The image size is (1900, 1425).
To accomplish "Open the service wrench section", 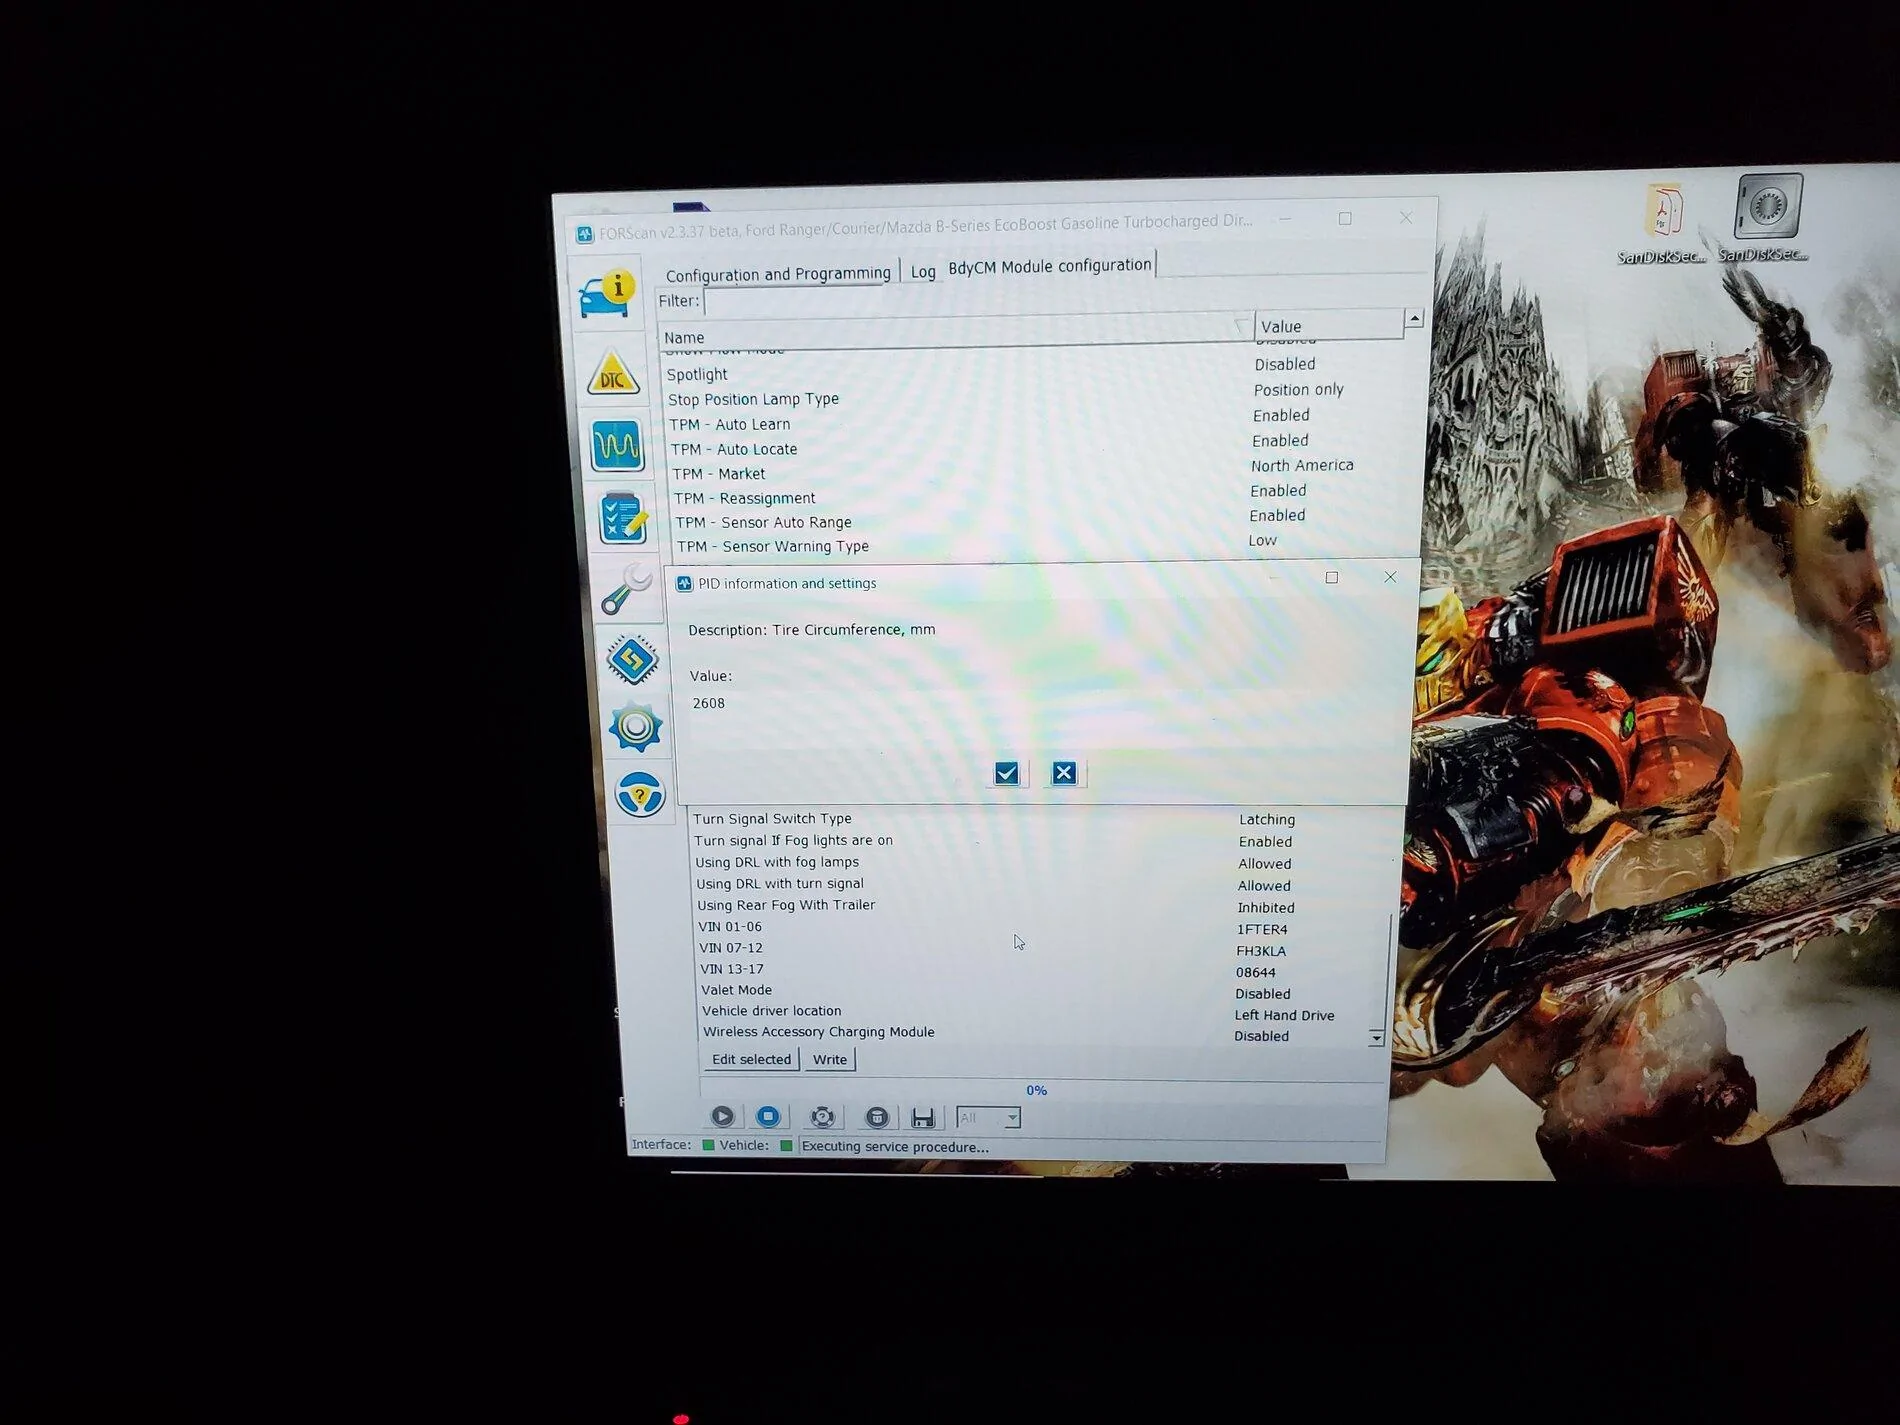I will (x=626, y=589).
